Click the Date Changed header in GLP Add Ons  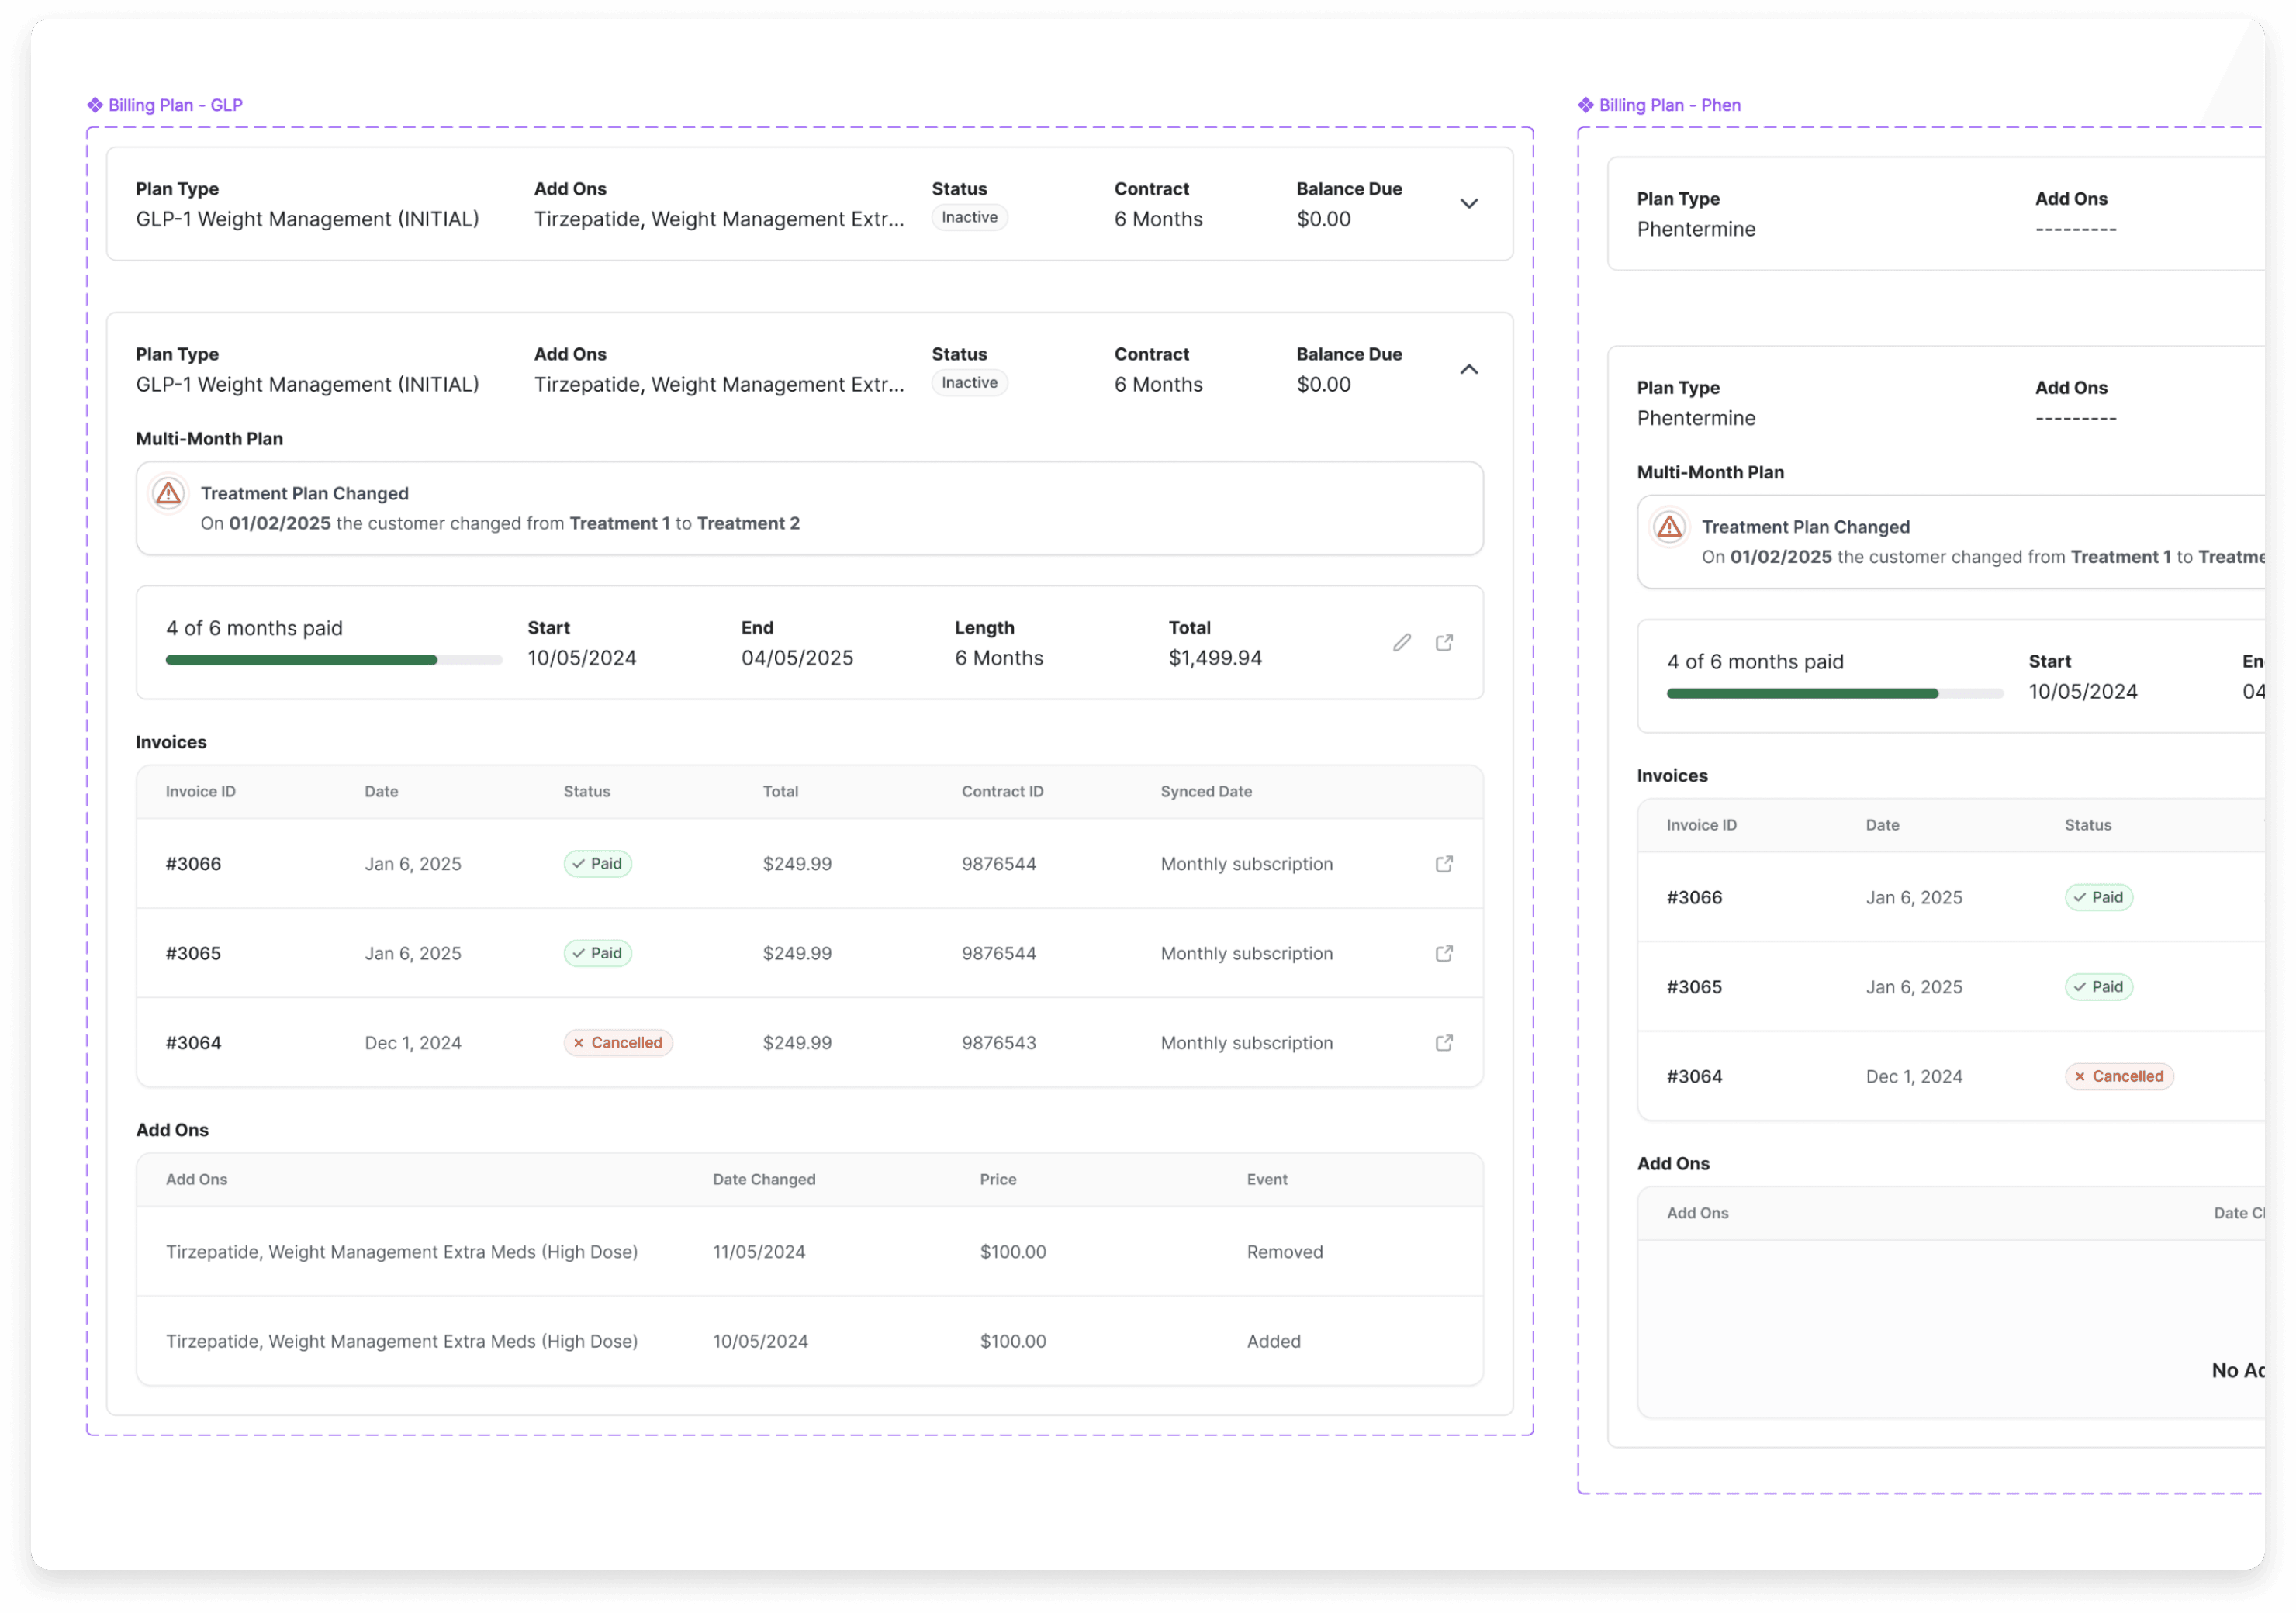click(x=764, y=1180)
